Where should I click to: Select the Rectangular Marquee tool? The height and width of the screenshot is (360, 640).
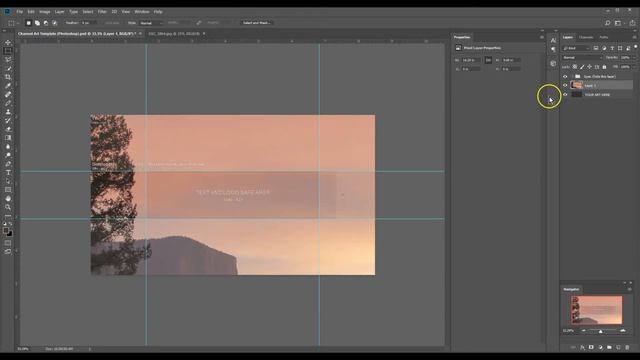click(x=8, y=51)
